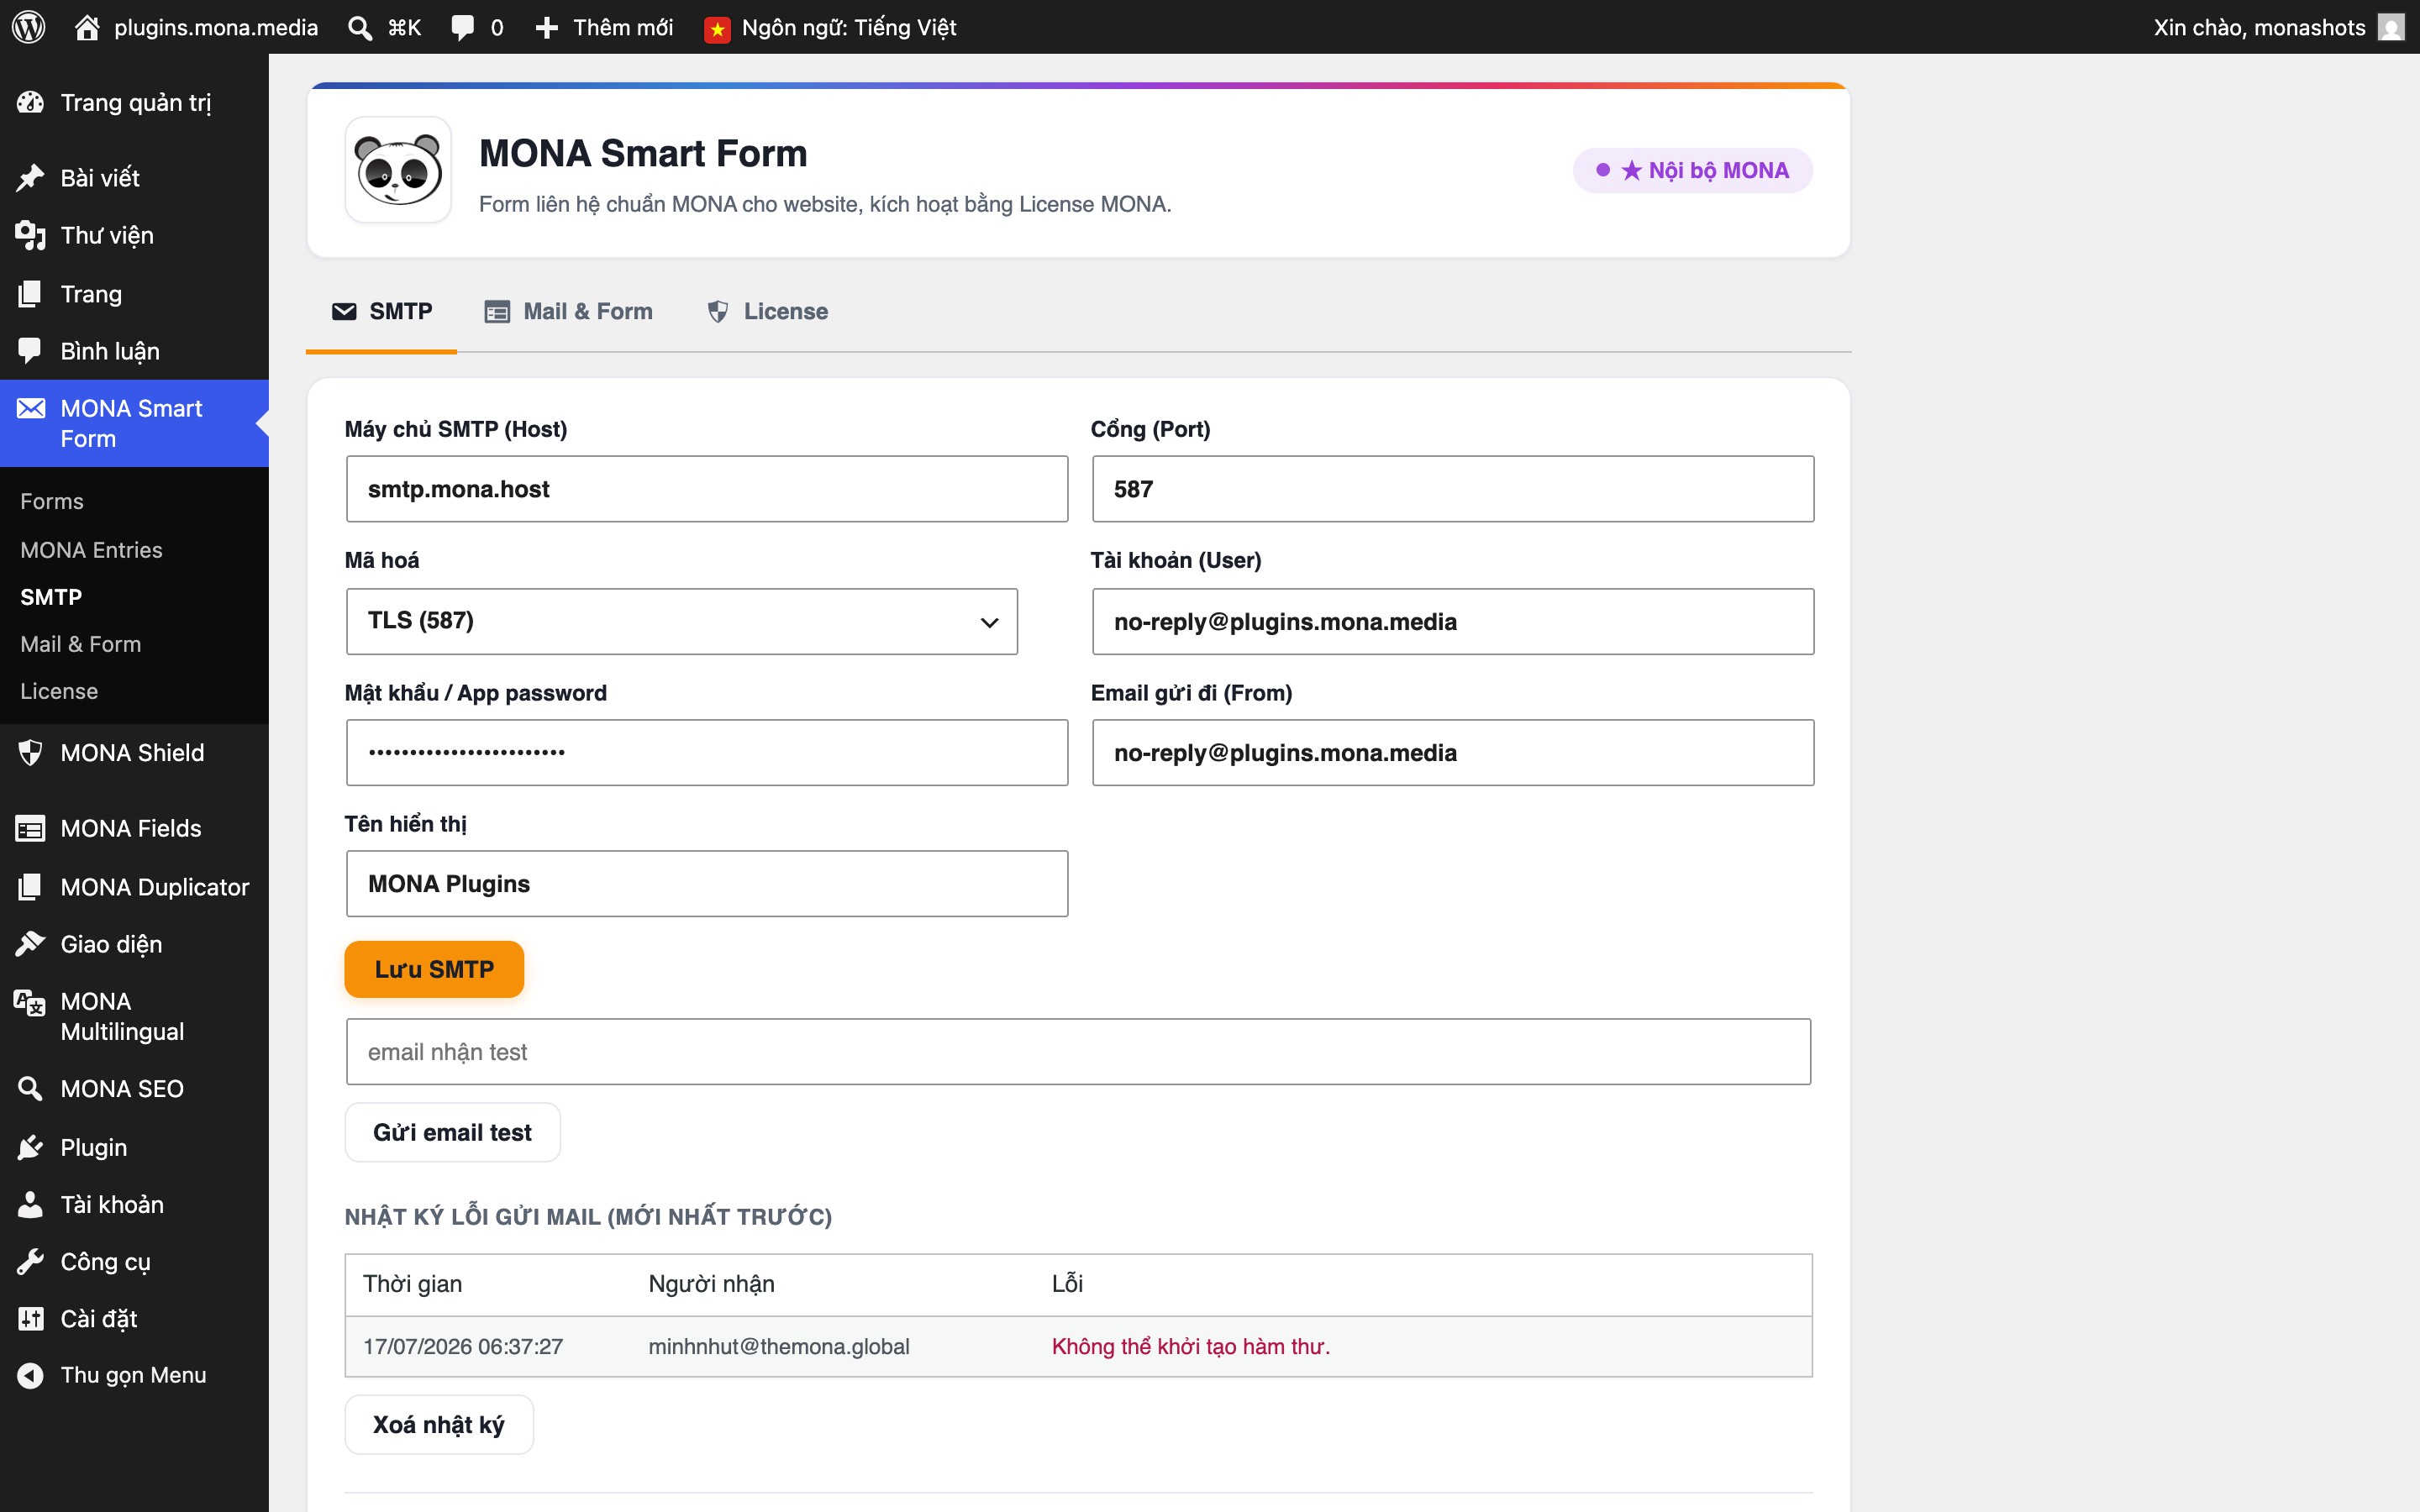Focus the email nhận test input field

pos(1078,1052)
